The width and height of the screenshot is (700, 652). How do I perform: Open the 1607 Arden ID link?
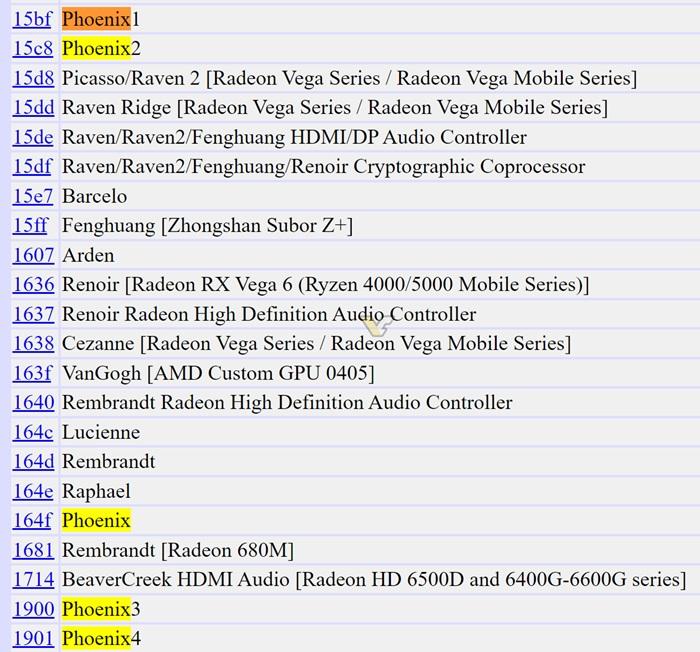pos(33,255)
